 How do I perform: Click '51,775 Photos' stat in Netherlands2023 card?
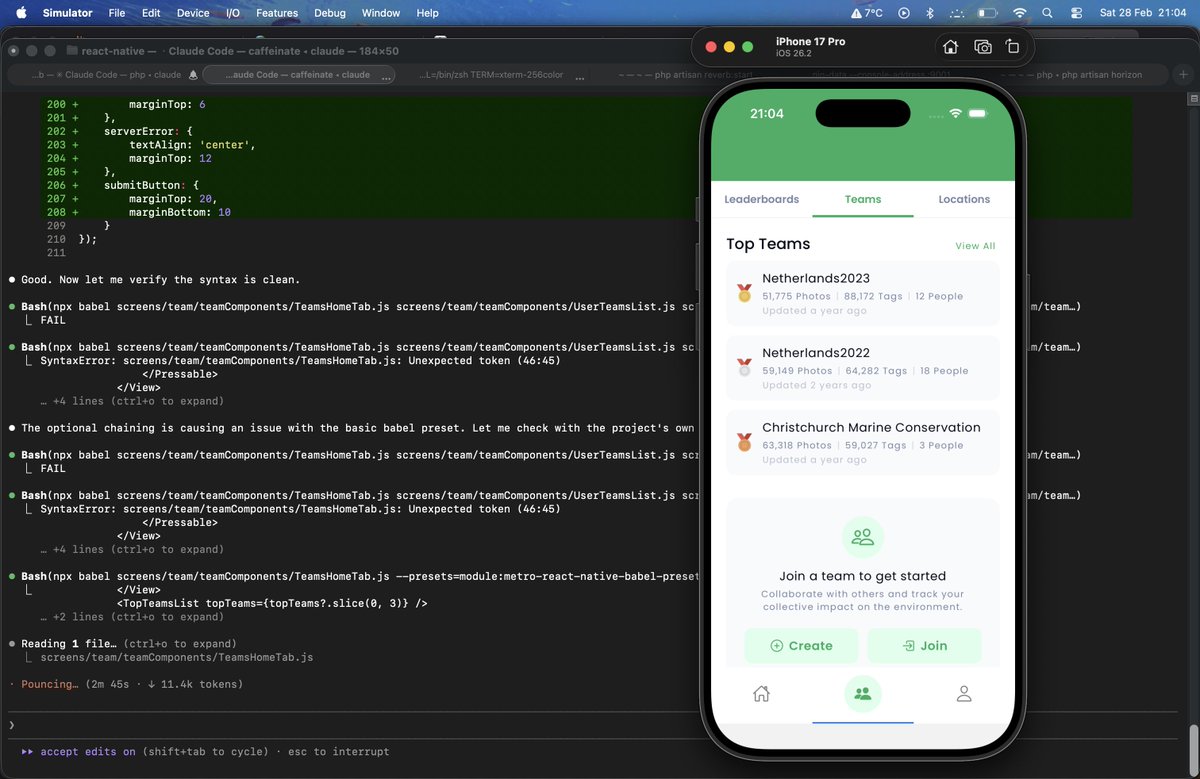pyautogui.click(x=797, y=297)
